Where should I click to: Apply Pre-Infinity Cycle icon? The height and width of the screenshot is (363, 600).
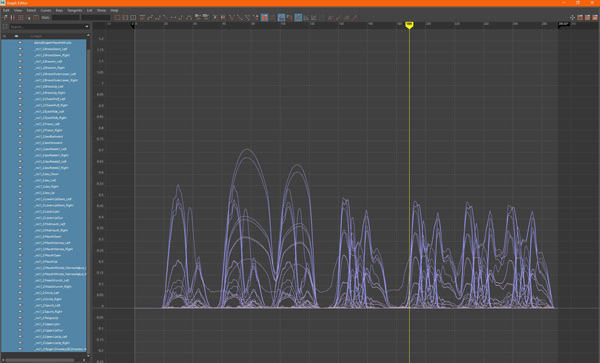pyautogui.click(x=330, y=18)
